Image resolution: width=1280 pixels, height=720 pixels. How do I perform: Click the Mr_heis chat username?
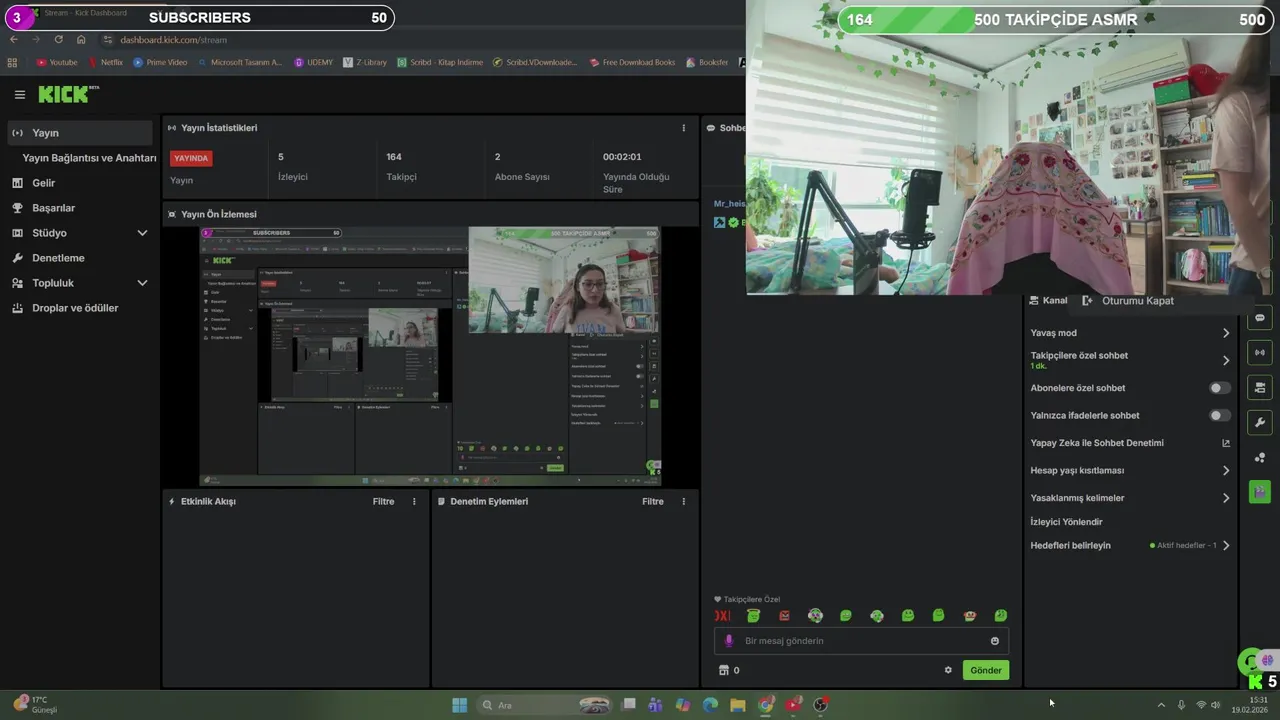pyautogui.click(x=729, y=203)
